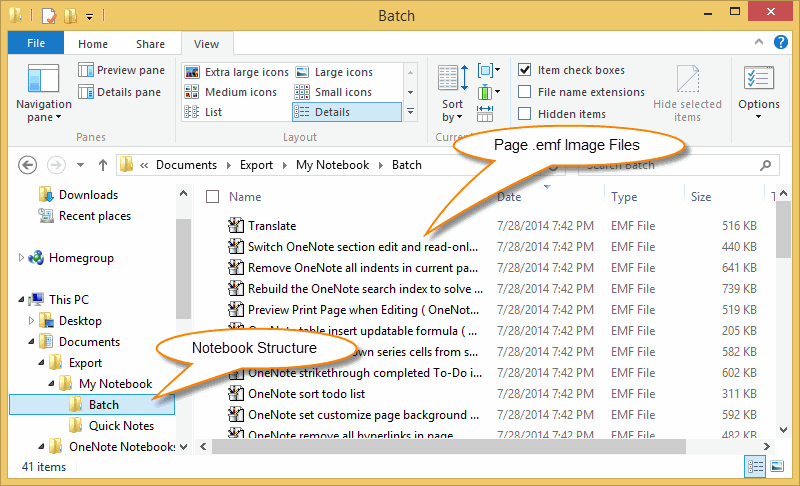Open the Navigation pane menu
800x486 pixels.
43,93
